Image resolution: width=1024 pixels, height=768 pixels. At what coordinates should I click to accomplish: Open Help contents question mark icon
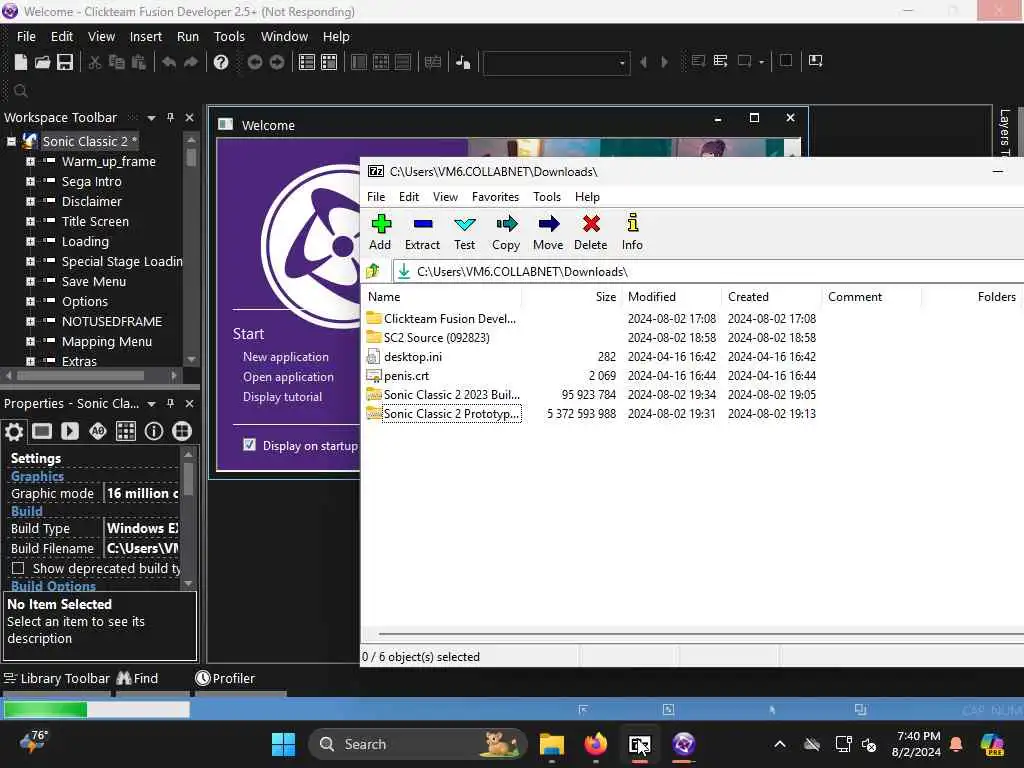point(221,62)
